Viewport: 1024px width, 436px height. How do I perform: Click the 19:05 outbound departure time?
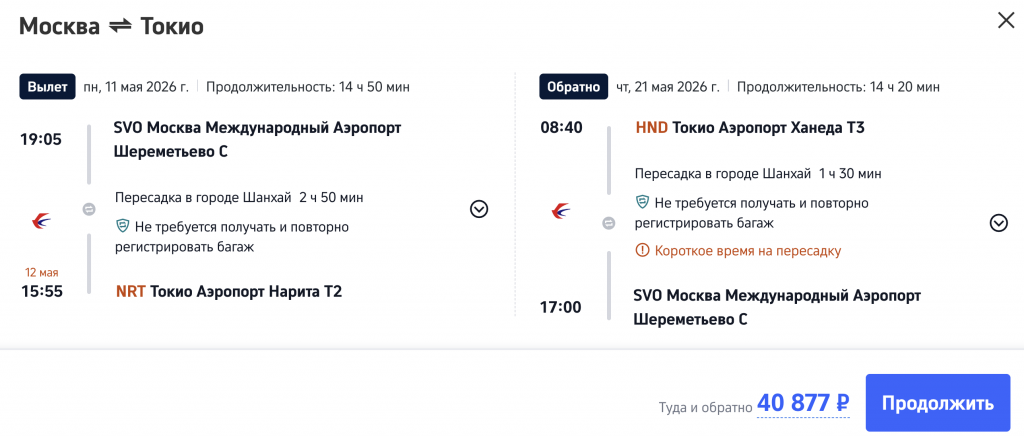tap(41, 139)
